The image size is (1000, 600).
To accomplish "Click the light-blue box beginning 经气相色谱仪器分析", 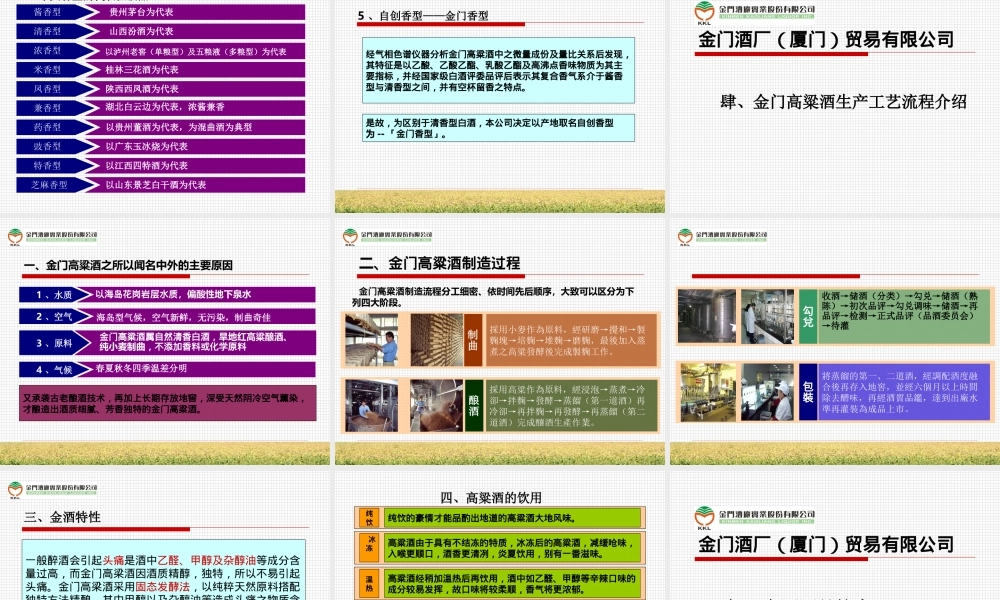I will point(498,70).
